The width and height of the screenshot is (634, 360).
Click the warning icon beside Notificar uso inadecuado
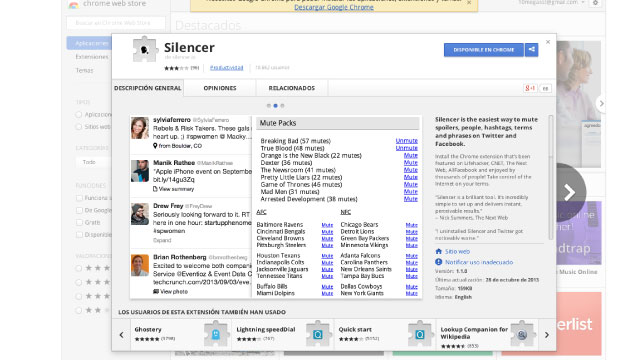tap(439, 262)
